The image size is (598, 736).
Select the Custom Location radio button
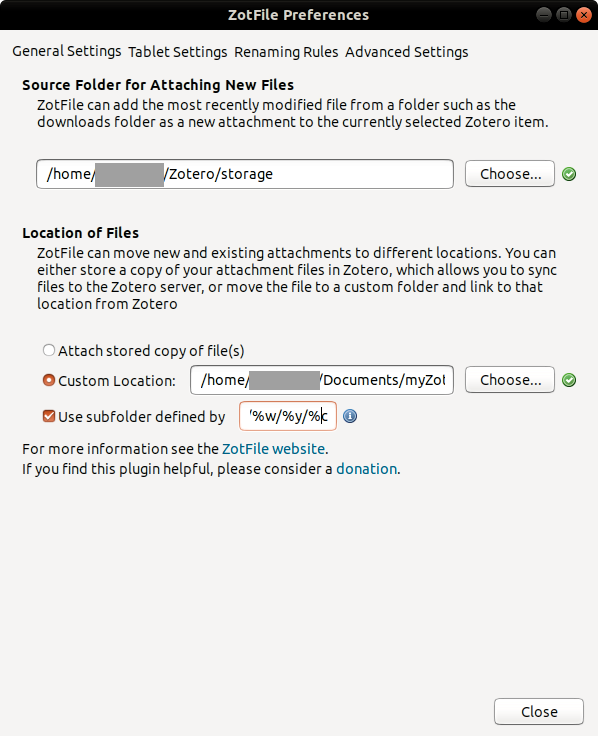[49, 380]
